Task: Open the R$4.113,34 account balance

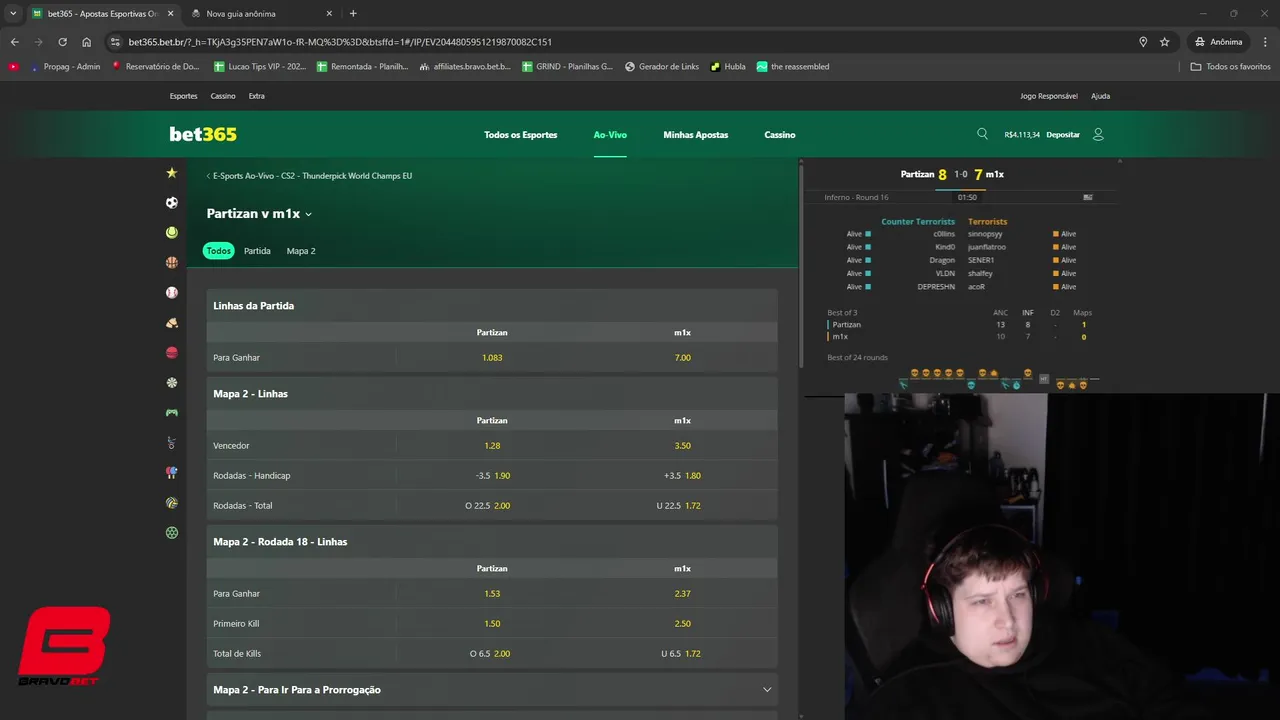Action: tap(1022, 134)
